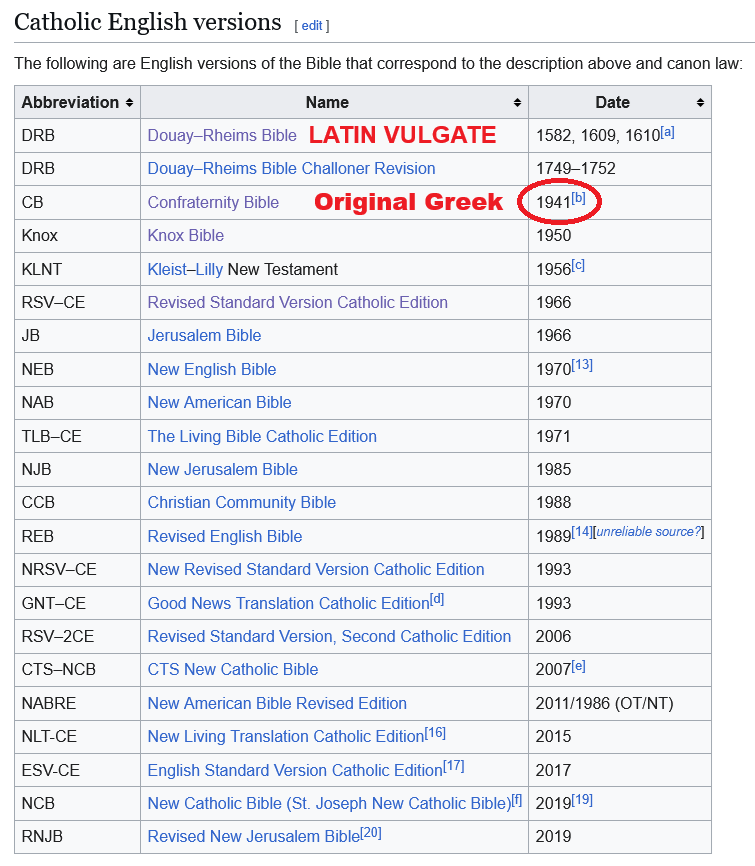The height and width of the screenshot is (866, 755).
Task: Select the 2015 date cell
Action: 620,736
